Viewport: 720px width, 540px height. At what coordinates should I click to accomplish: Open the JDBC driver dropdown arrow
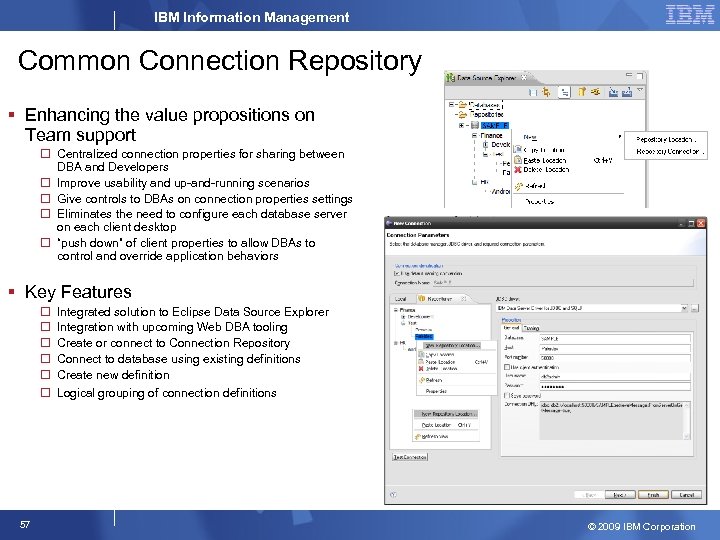(685, 308)
